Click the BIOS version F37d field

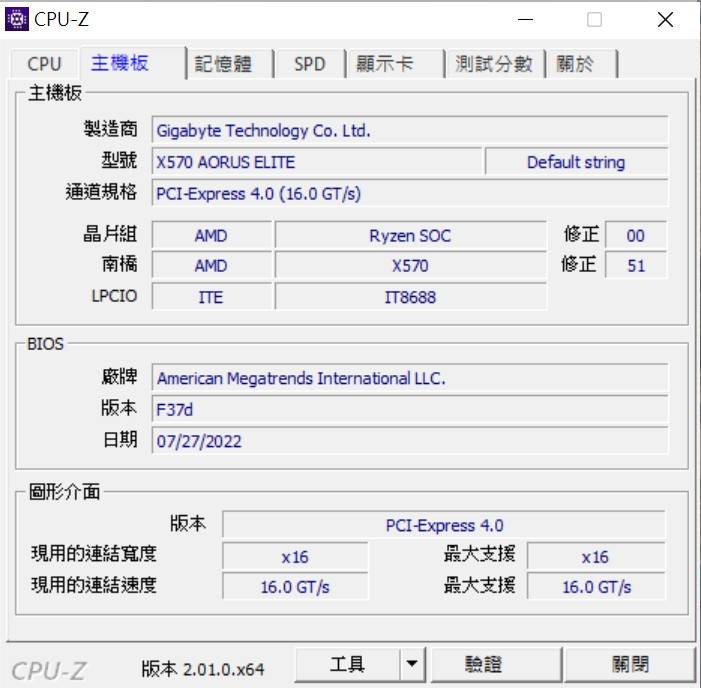pyautogui.click(x=410, y=409)
